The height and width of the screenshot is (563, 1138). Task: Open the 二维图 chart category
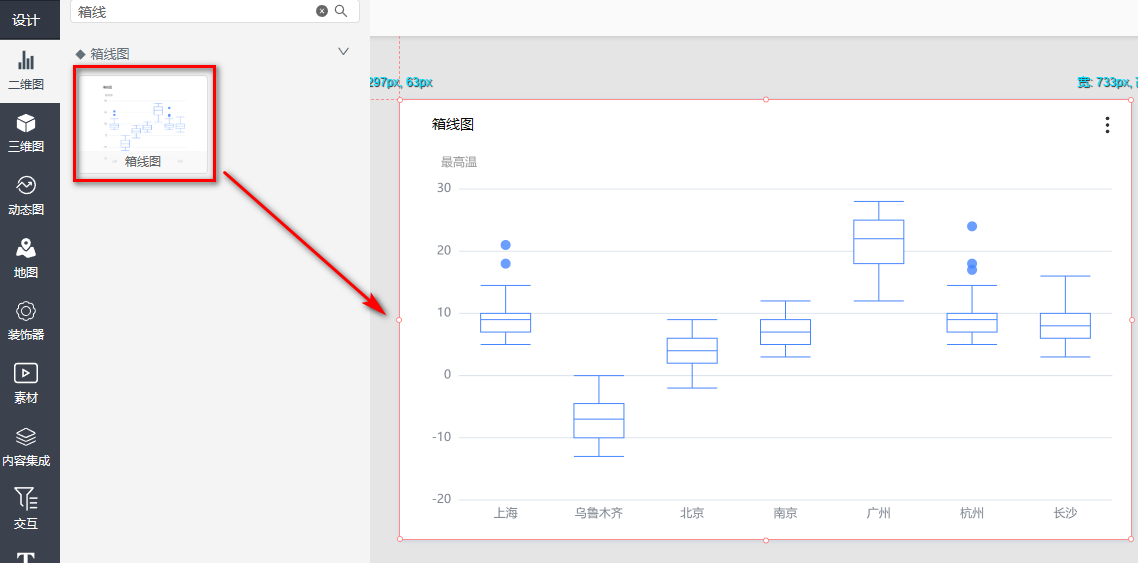(x=26, y=70)
